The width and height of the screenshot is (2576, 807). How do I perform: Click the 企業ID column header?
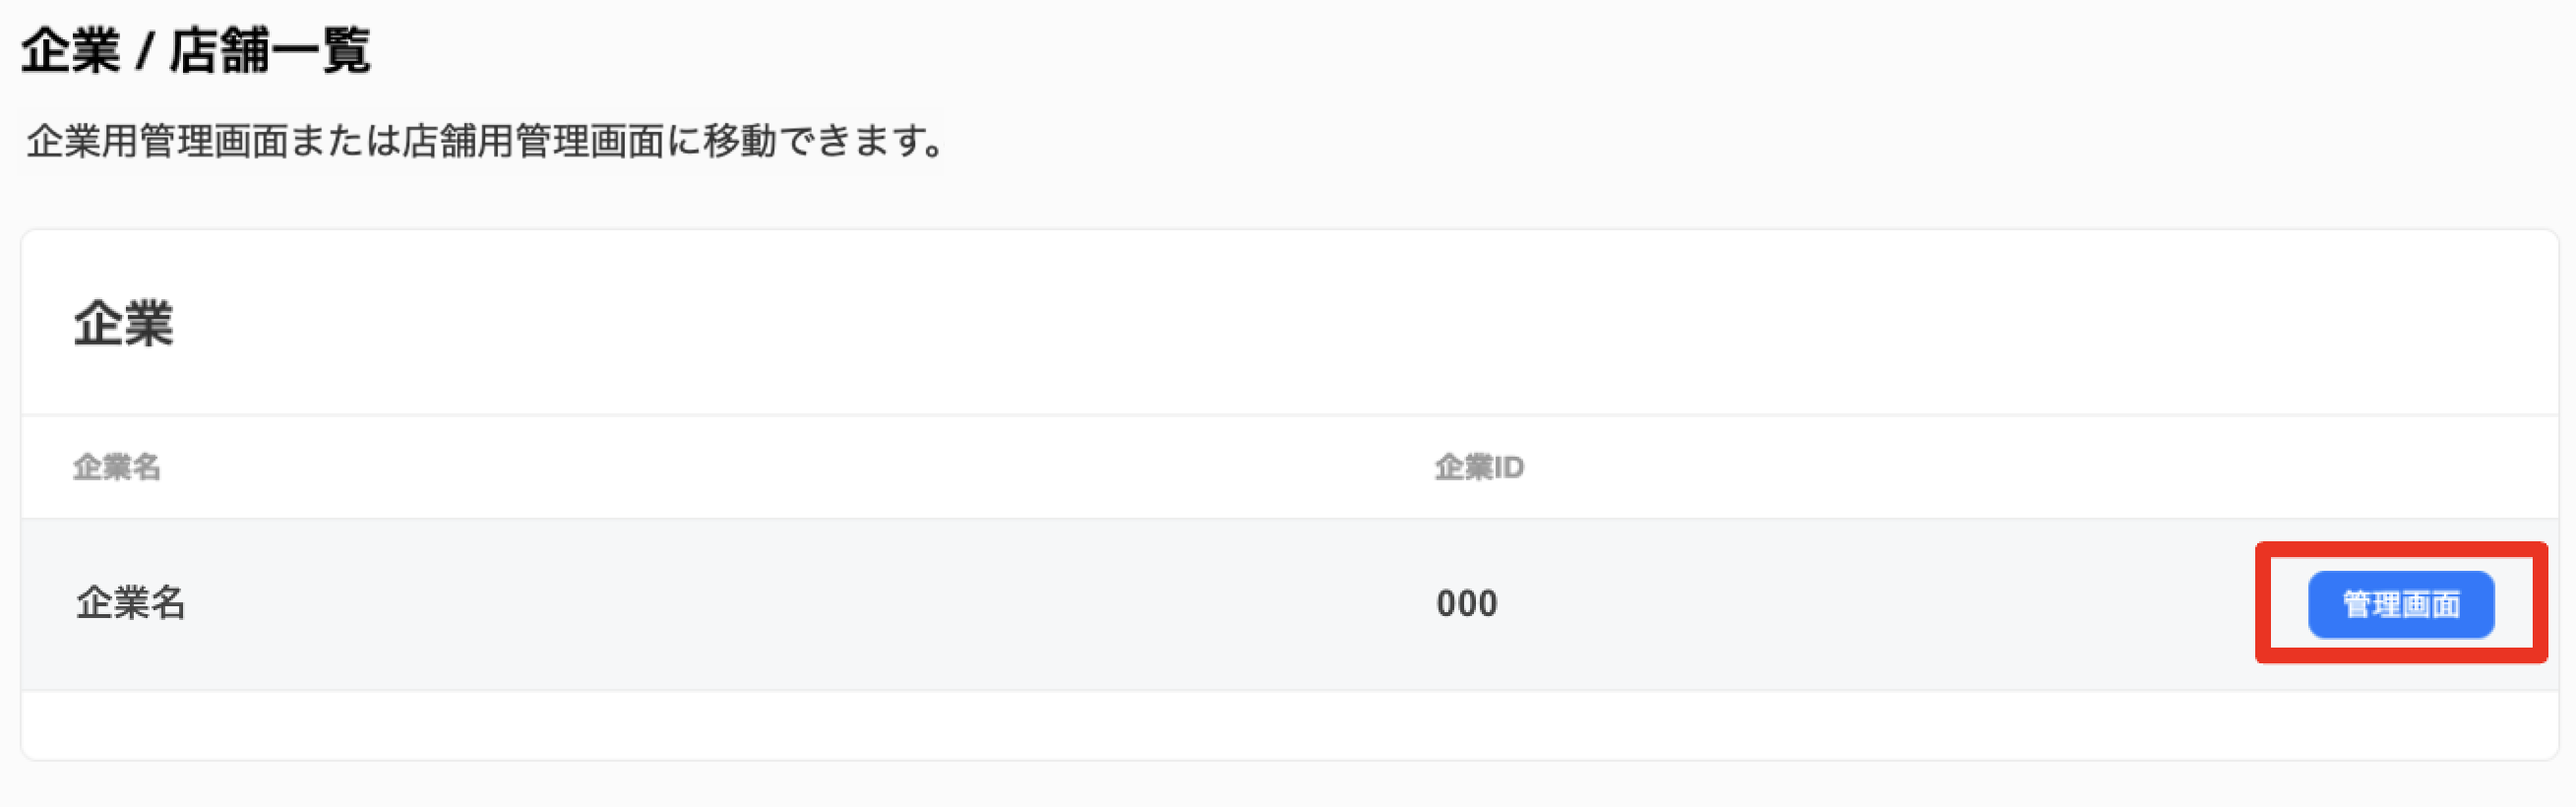(1479, 467)
